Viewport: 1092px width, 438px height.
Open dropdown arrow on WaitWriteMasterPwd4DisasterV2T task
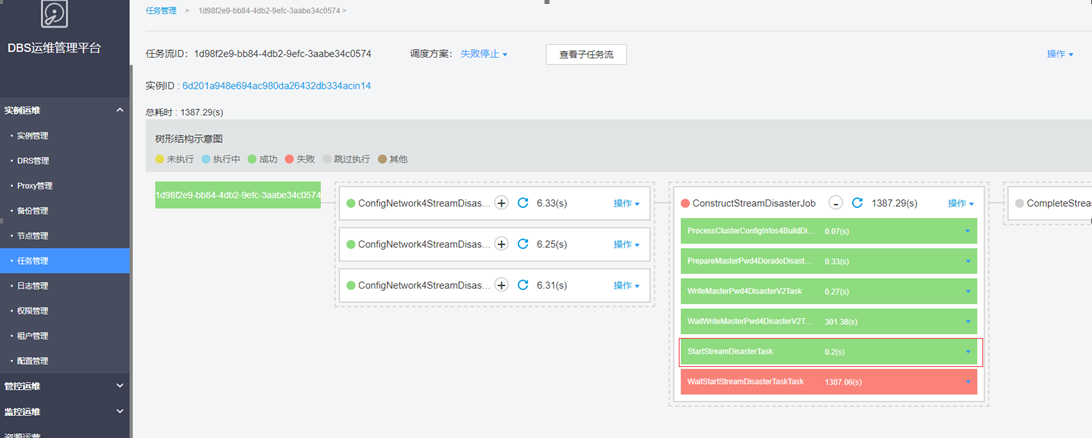point(968,322)
